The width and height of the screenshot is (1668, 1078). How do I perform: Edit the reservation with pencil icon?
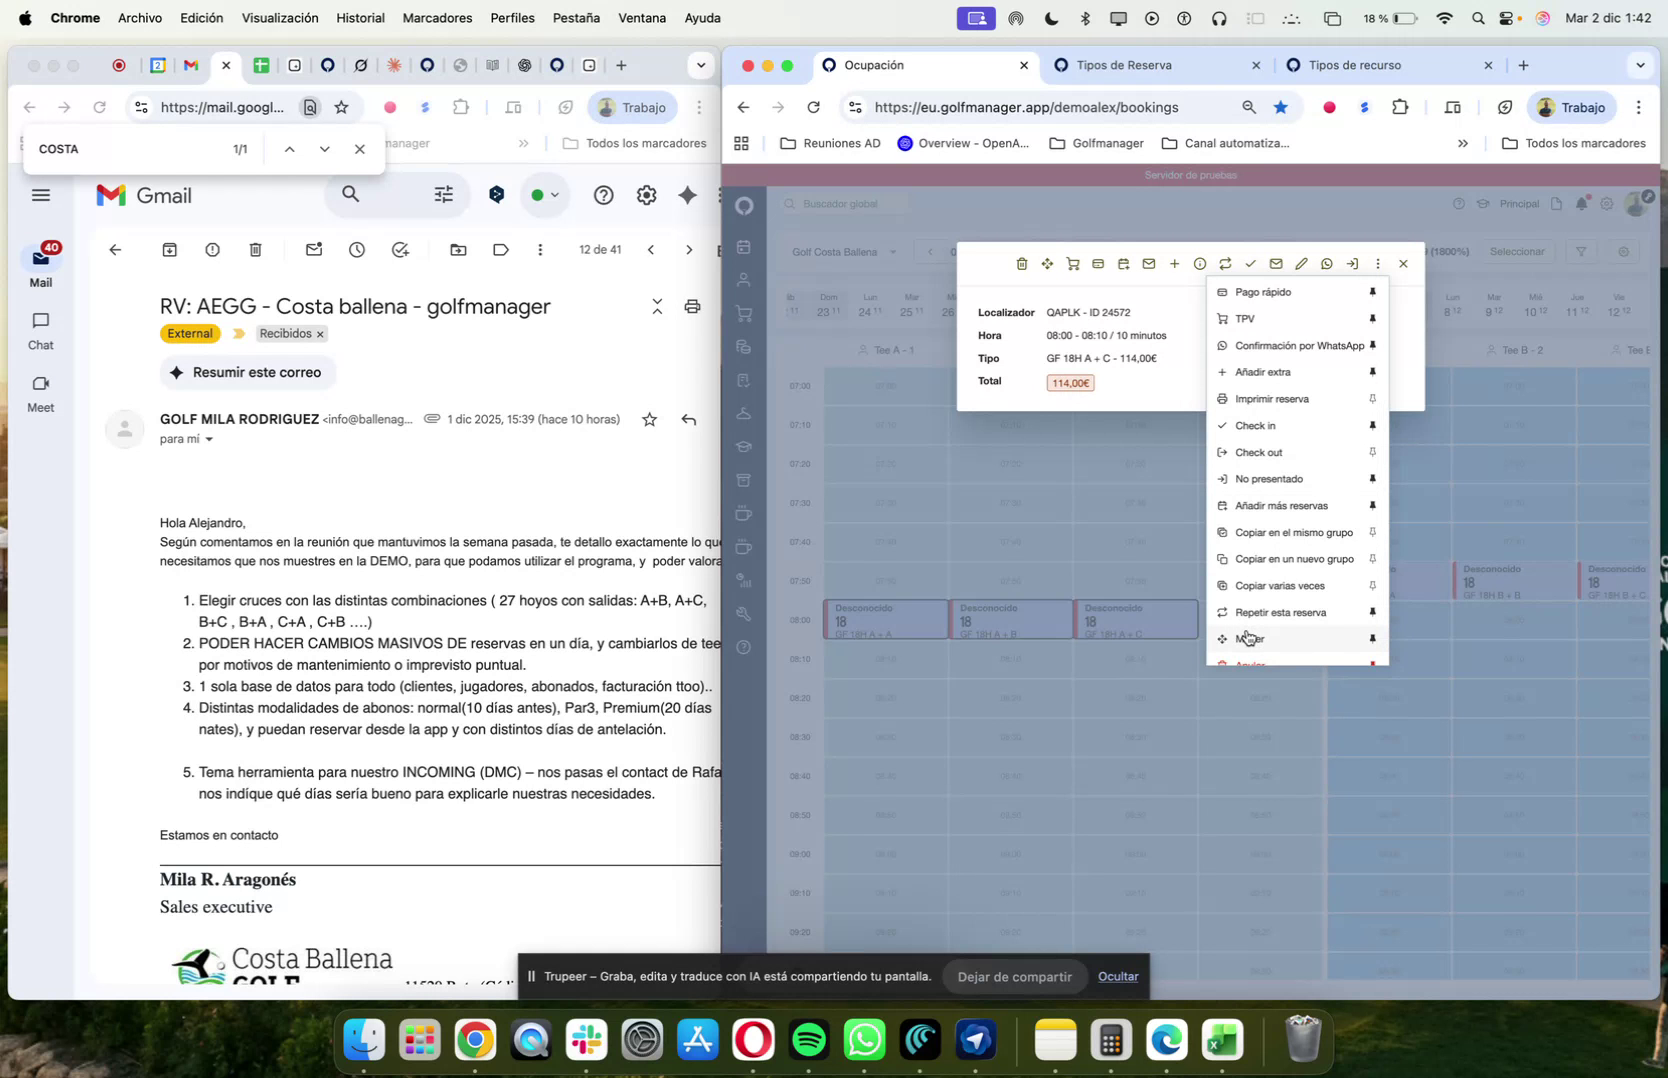[1301, 263]
